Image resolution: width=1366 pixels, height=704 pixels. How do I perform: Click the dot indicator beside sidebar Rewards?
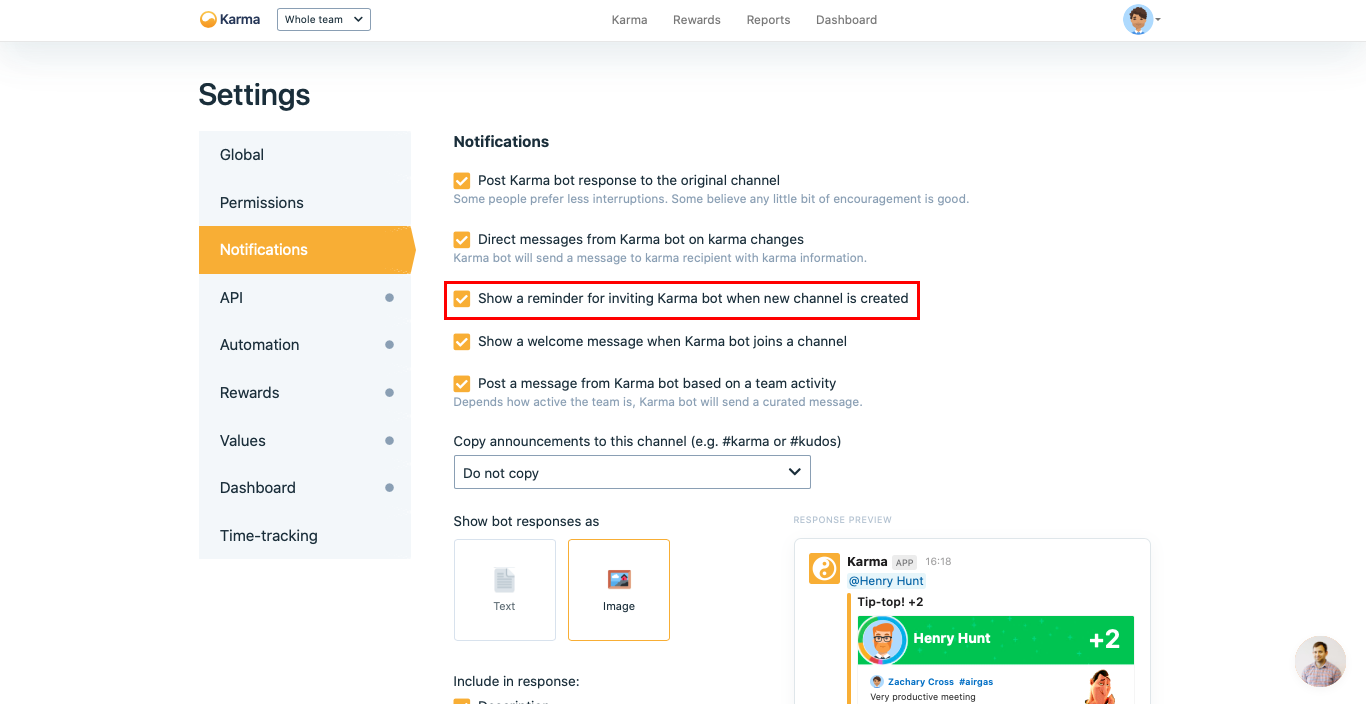[x=389, y=393]
